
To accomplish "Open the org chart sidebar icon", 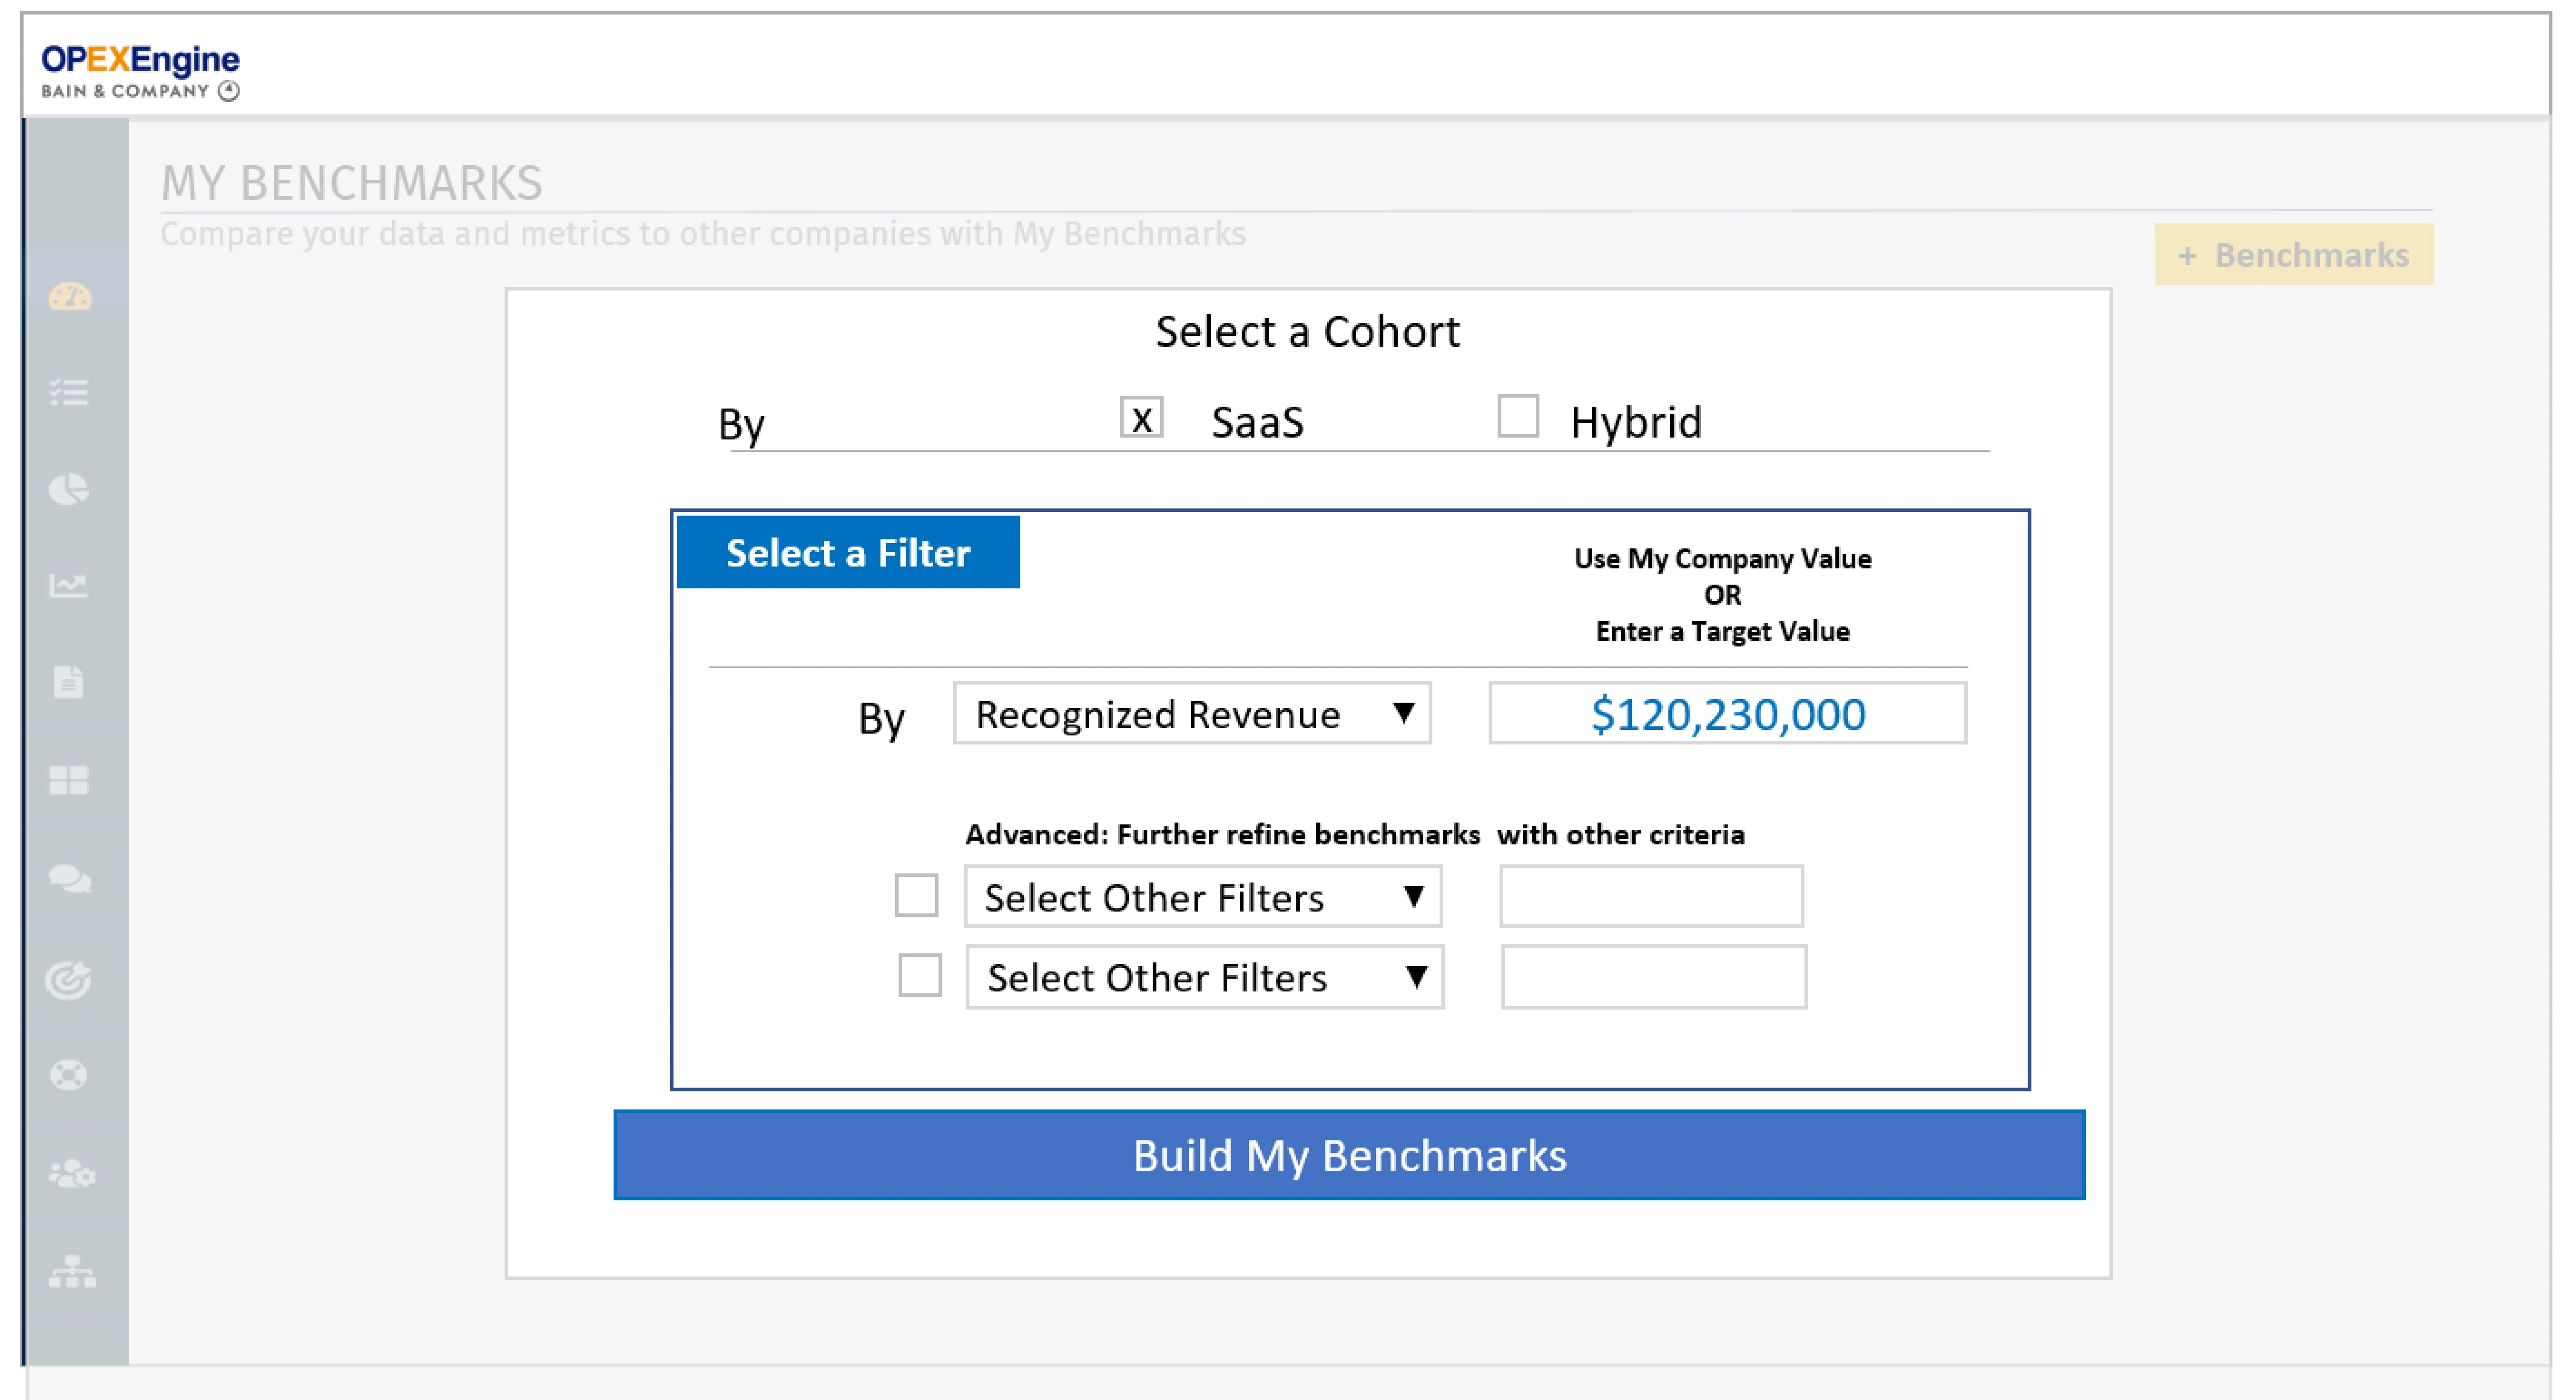I will pyautogui.click(x=72, y=1272).
